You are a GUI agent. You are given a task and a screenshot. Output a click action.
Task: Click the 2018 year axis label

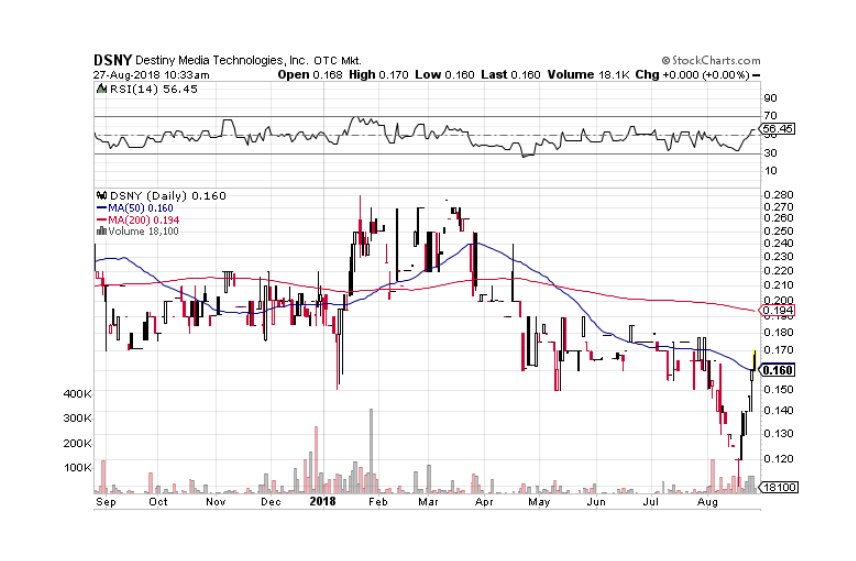point(322,501)
